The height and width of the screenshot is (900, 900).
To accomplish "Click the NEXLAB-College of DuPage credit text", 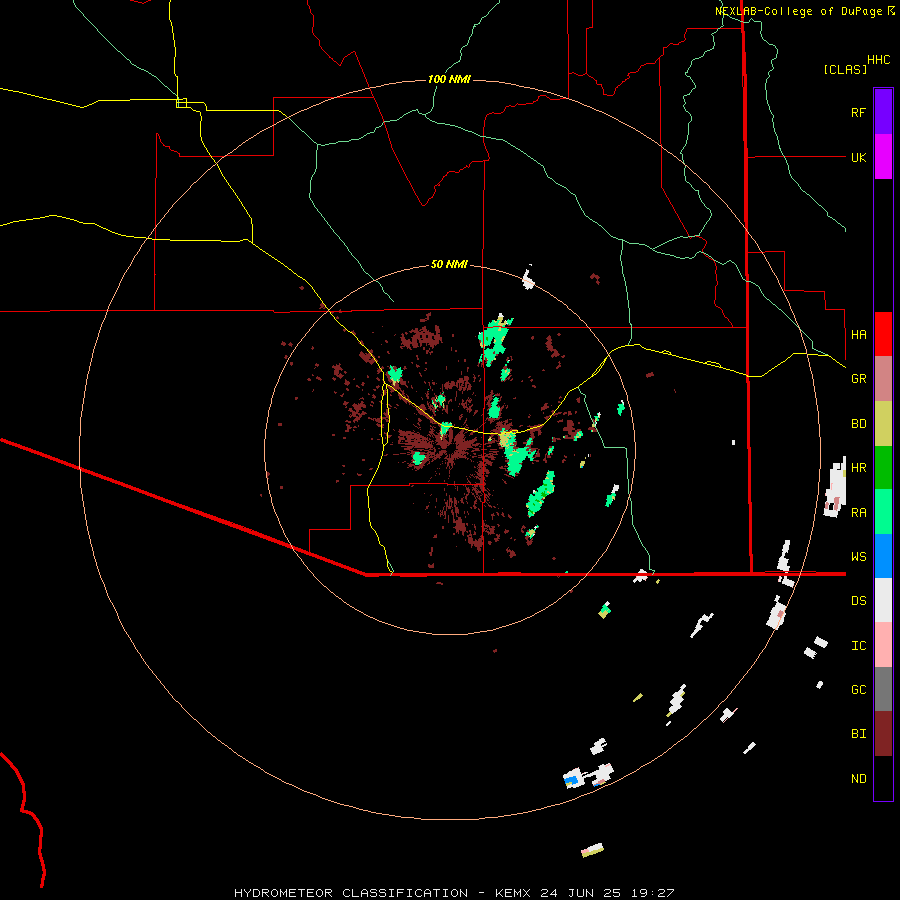I will 799,11.
